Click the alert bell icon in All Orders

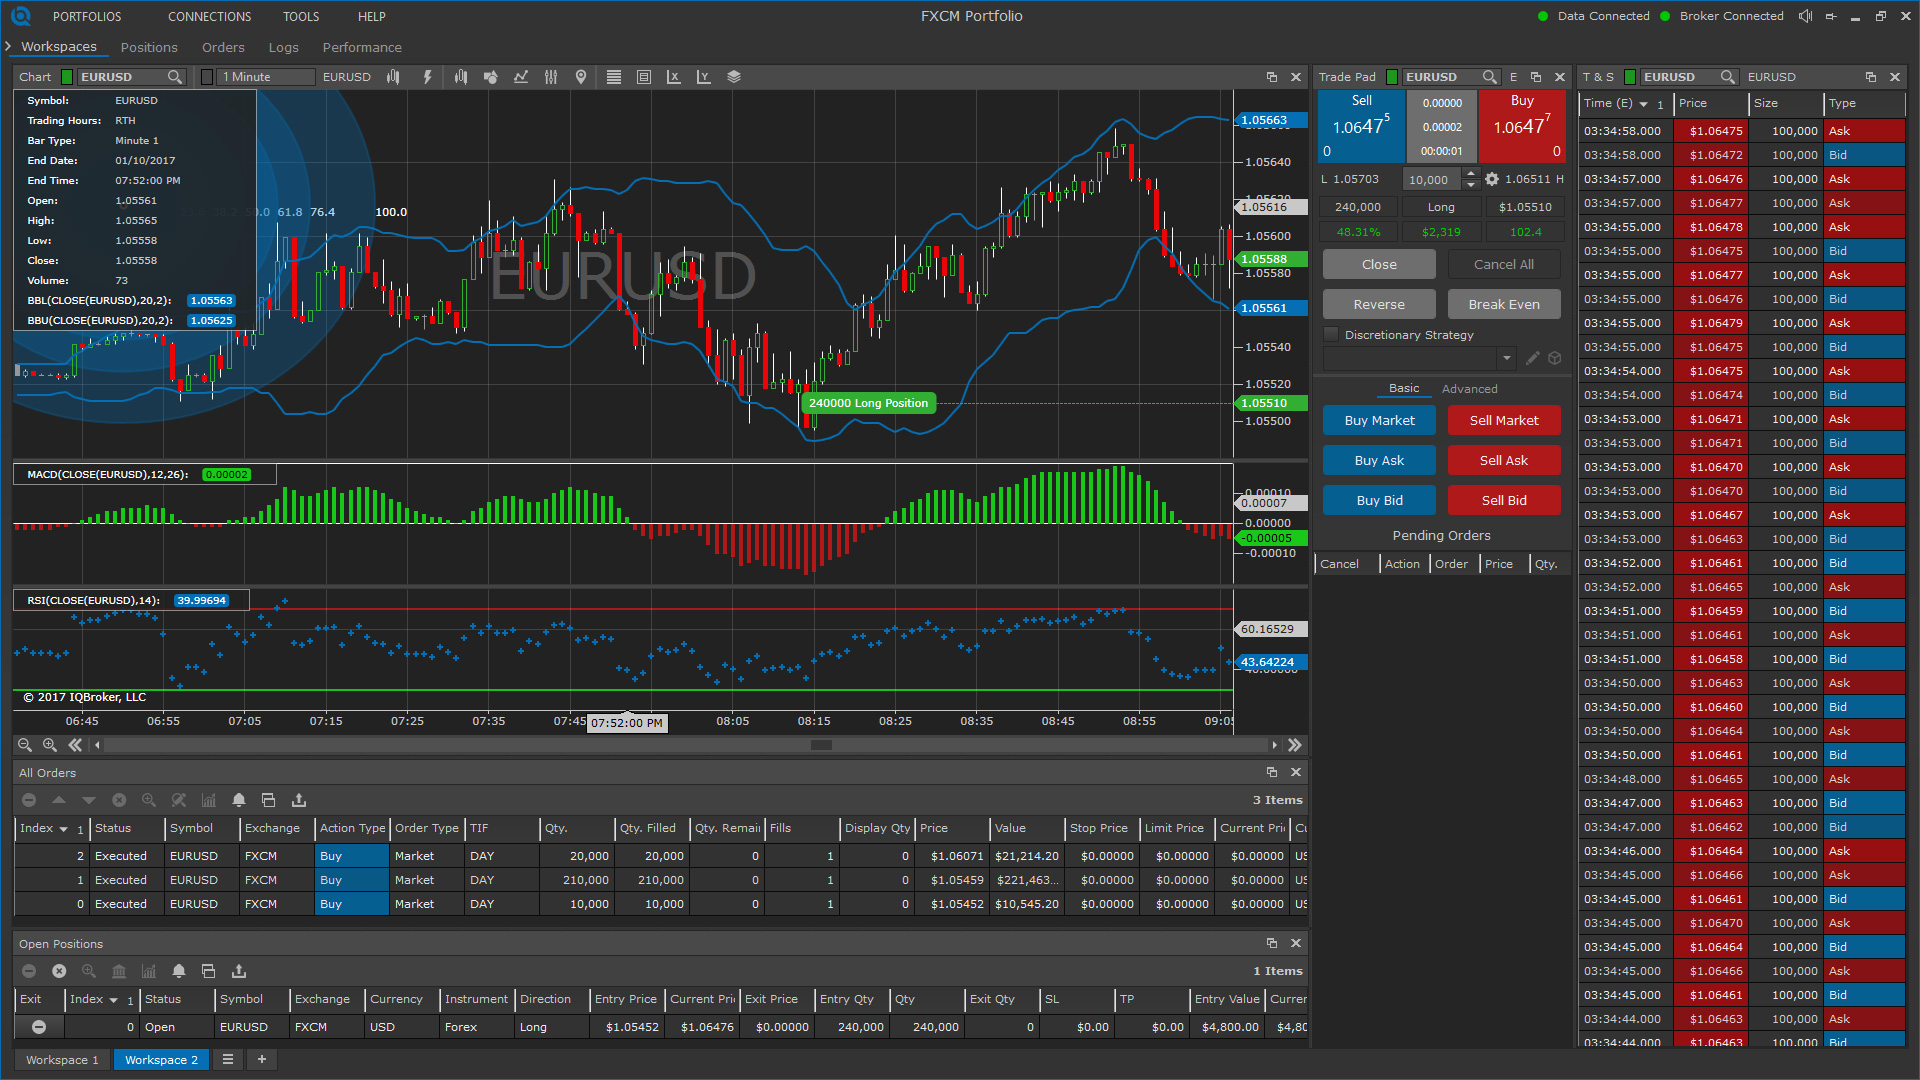(x=239, y=800)
